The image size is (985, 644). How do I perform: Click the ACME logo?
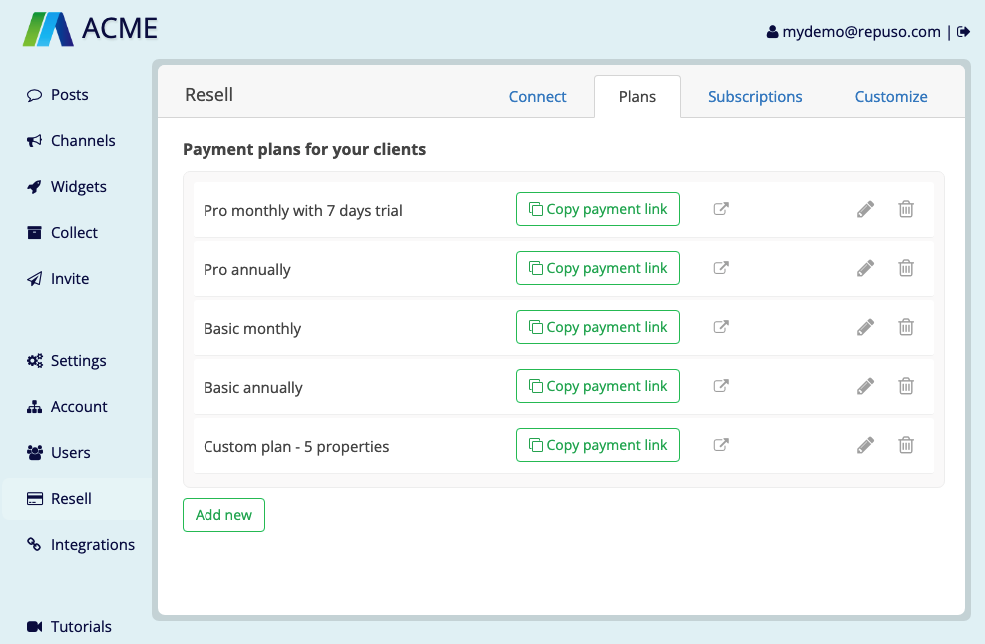click(90, 29)
